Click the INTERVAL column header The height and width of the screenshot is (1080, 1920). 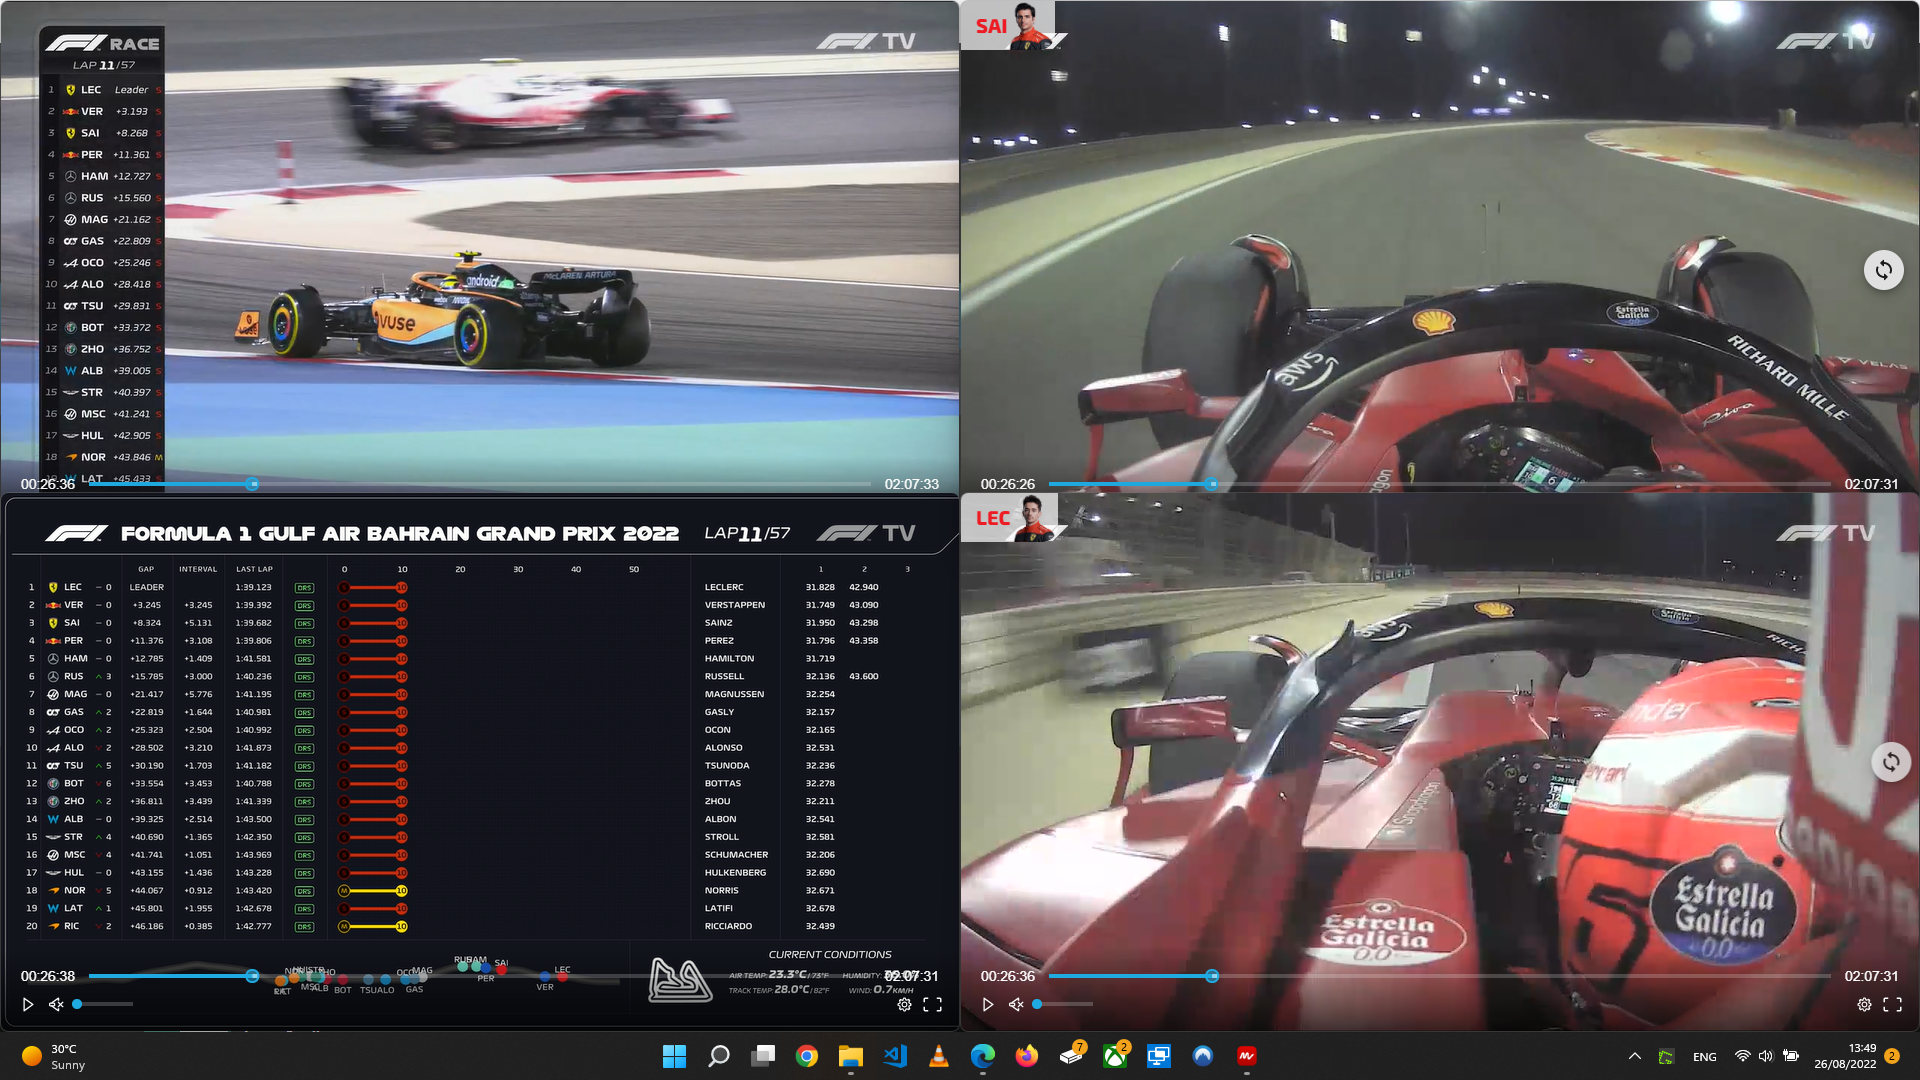(198, 569)
